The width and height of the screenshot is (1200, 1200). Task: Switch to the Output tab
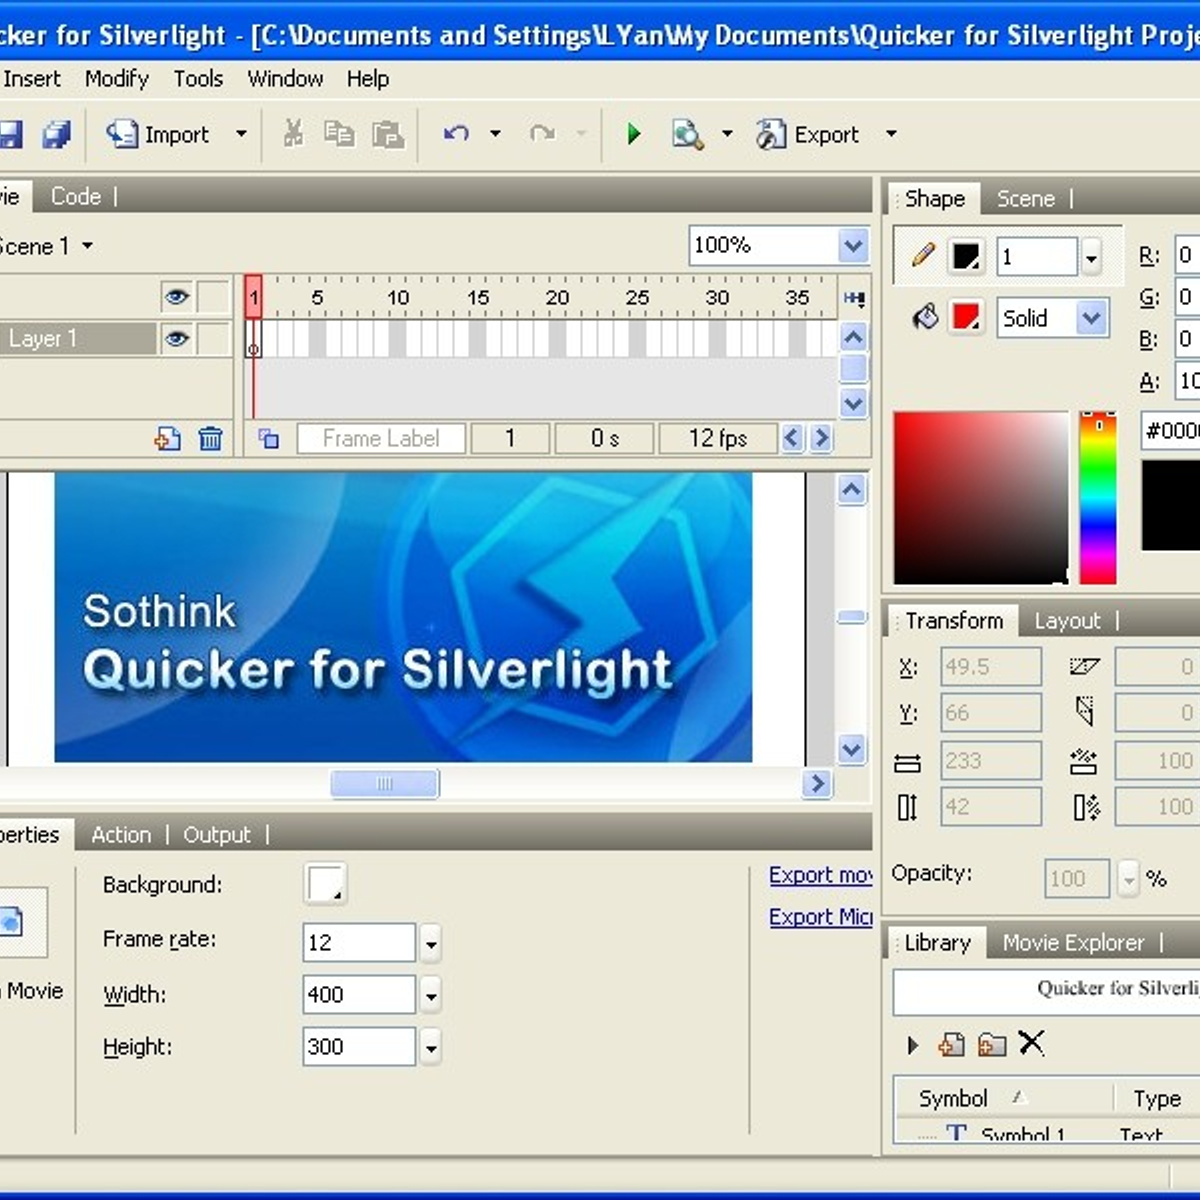pyautogui.click(x=217, y=835)
